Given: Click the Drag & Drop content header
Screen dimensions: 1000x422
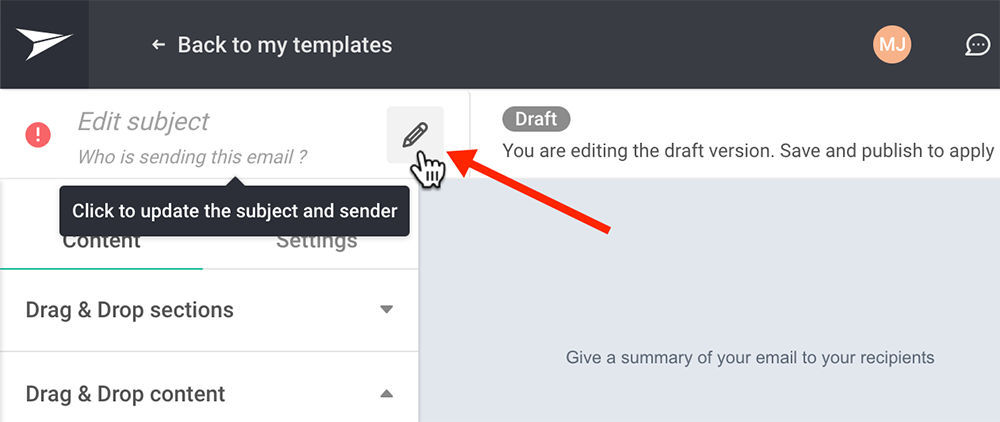Looking at the screenshot, I should point(209,393).
